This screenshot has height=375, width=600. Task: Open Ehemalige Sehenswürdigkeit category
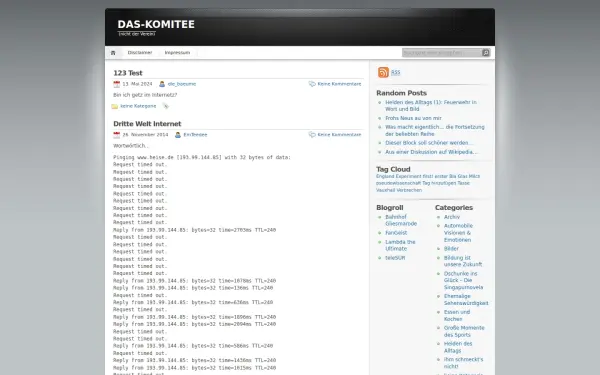coord(466,300)
